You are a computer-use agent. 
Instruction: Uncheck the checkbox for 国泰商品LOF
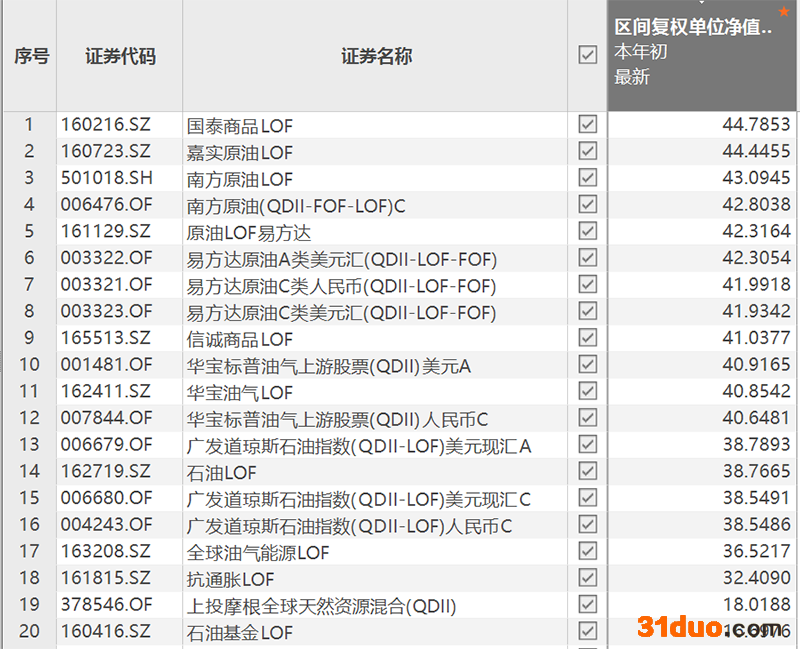pos(587,124)
